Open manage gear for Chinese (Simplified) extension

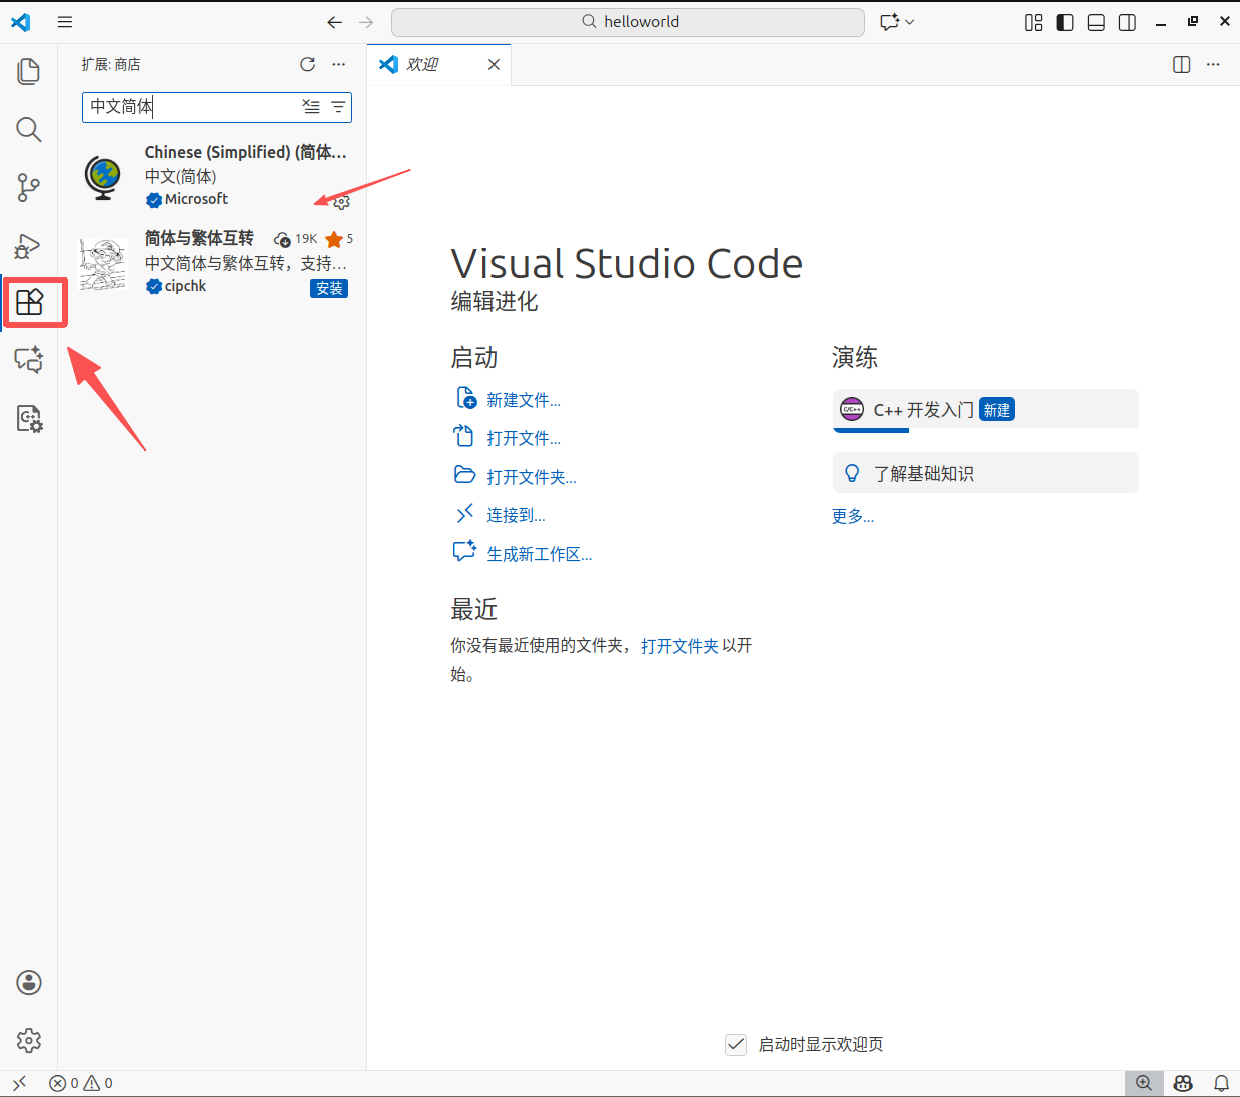(341, 202)
